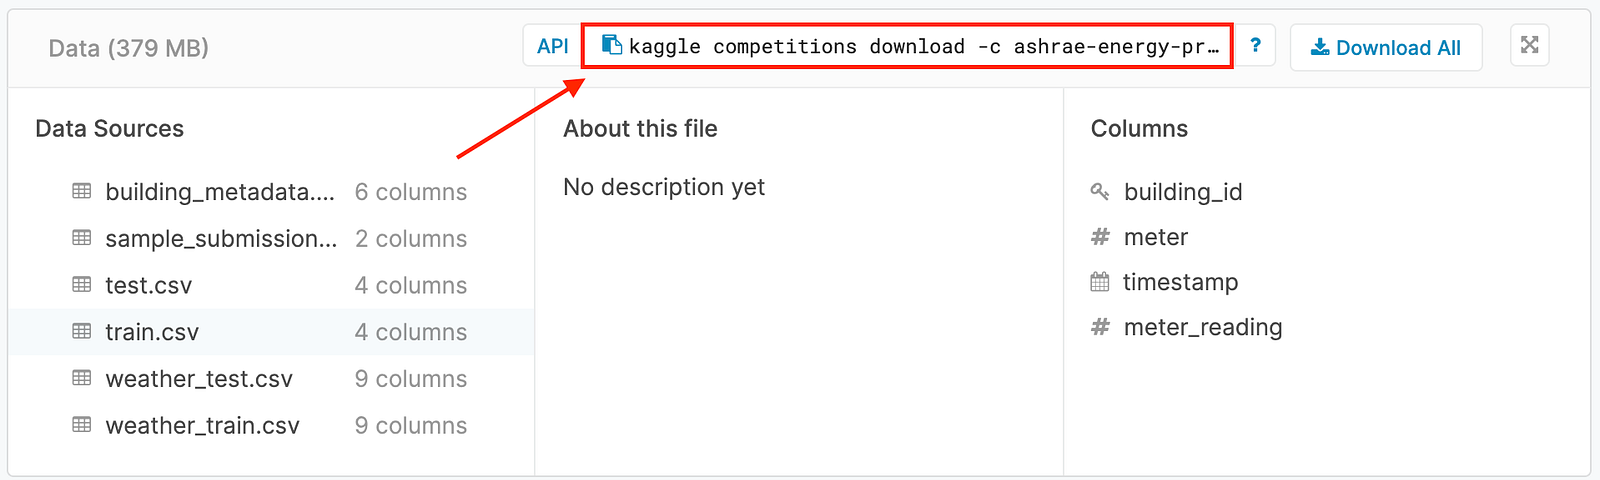1600x480 pixels.
Task: Click the Download All button
Action: [x=1386, y=47]
